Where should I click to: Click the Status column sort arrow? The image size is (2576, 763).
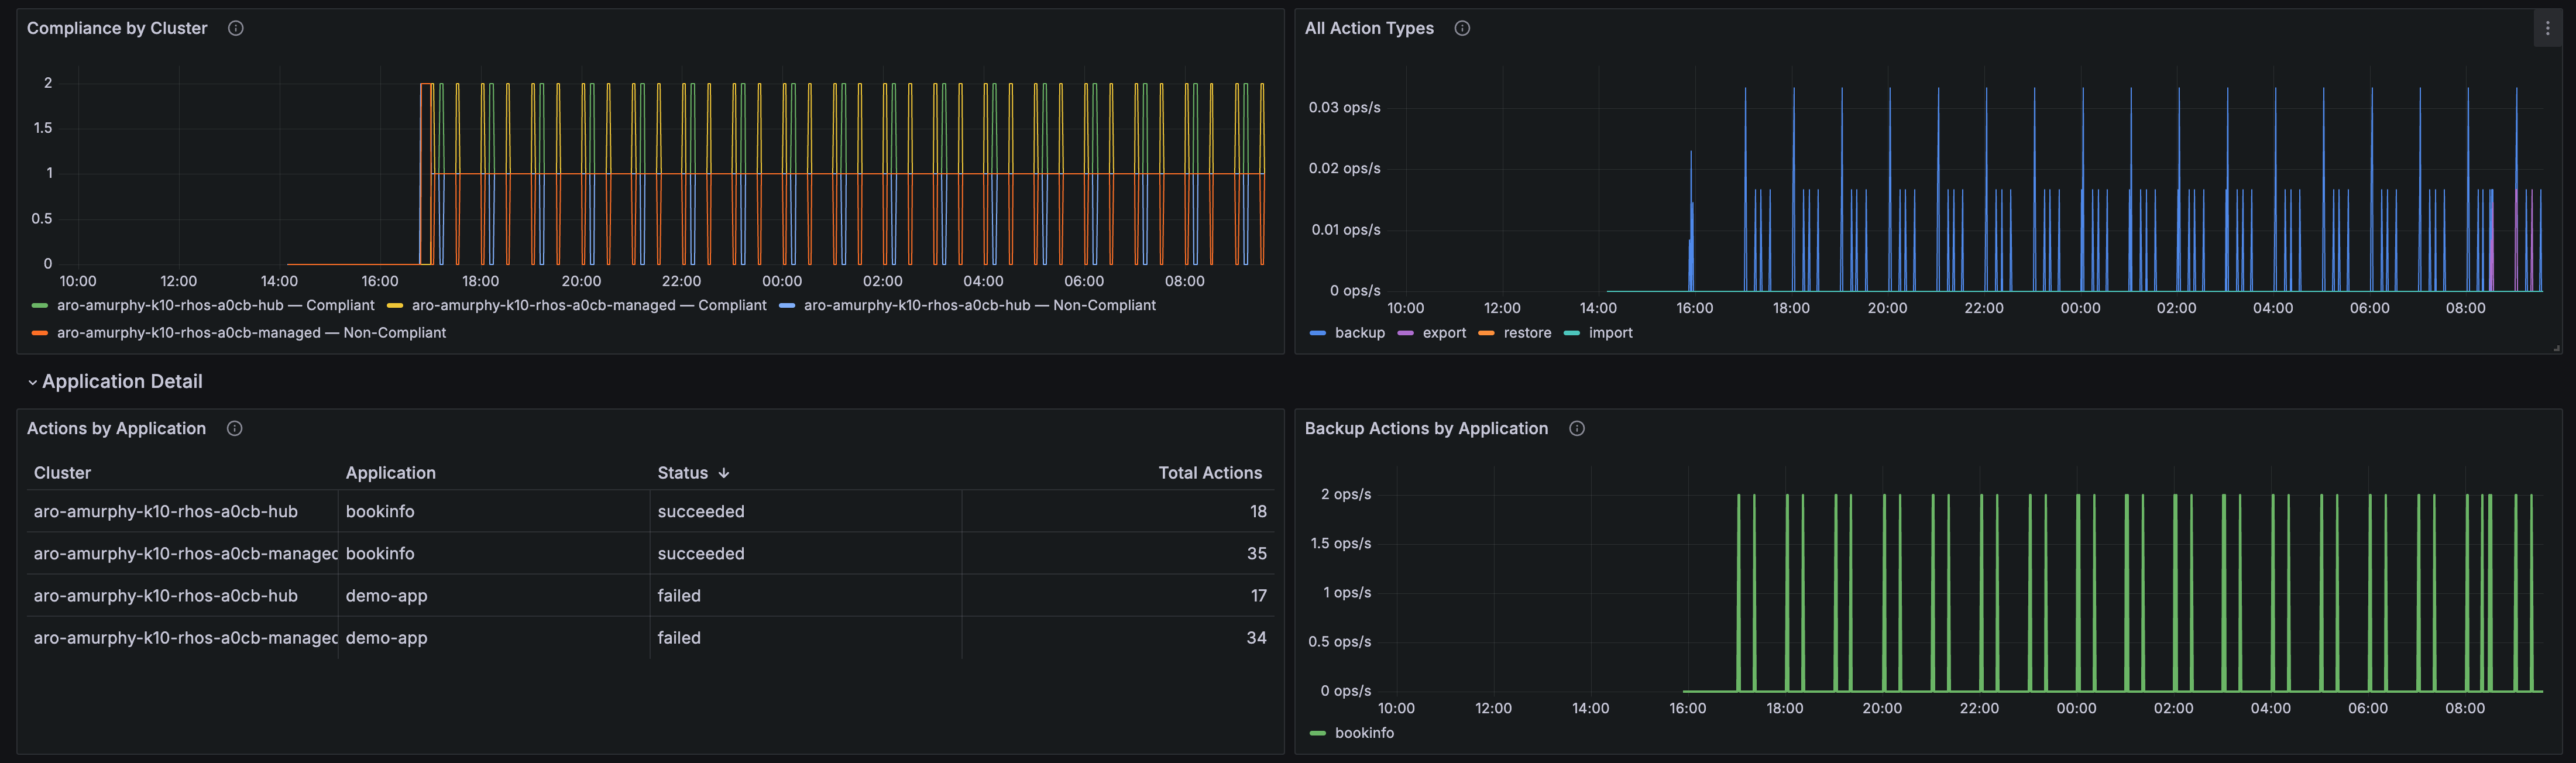(x=724, y=473)
